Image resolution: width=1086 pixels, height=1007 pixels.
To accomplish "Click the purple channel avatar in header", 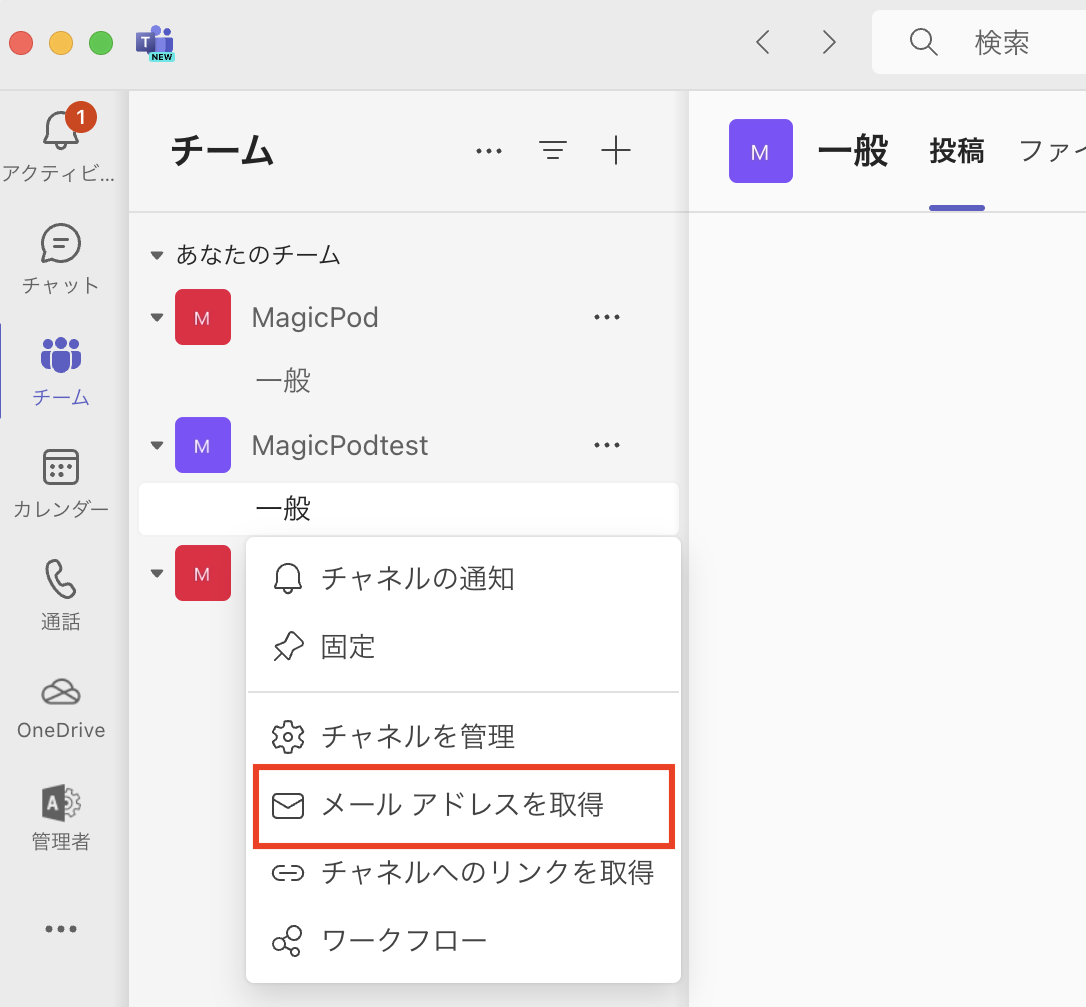I will pos(760,151).
